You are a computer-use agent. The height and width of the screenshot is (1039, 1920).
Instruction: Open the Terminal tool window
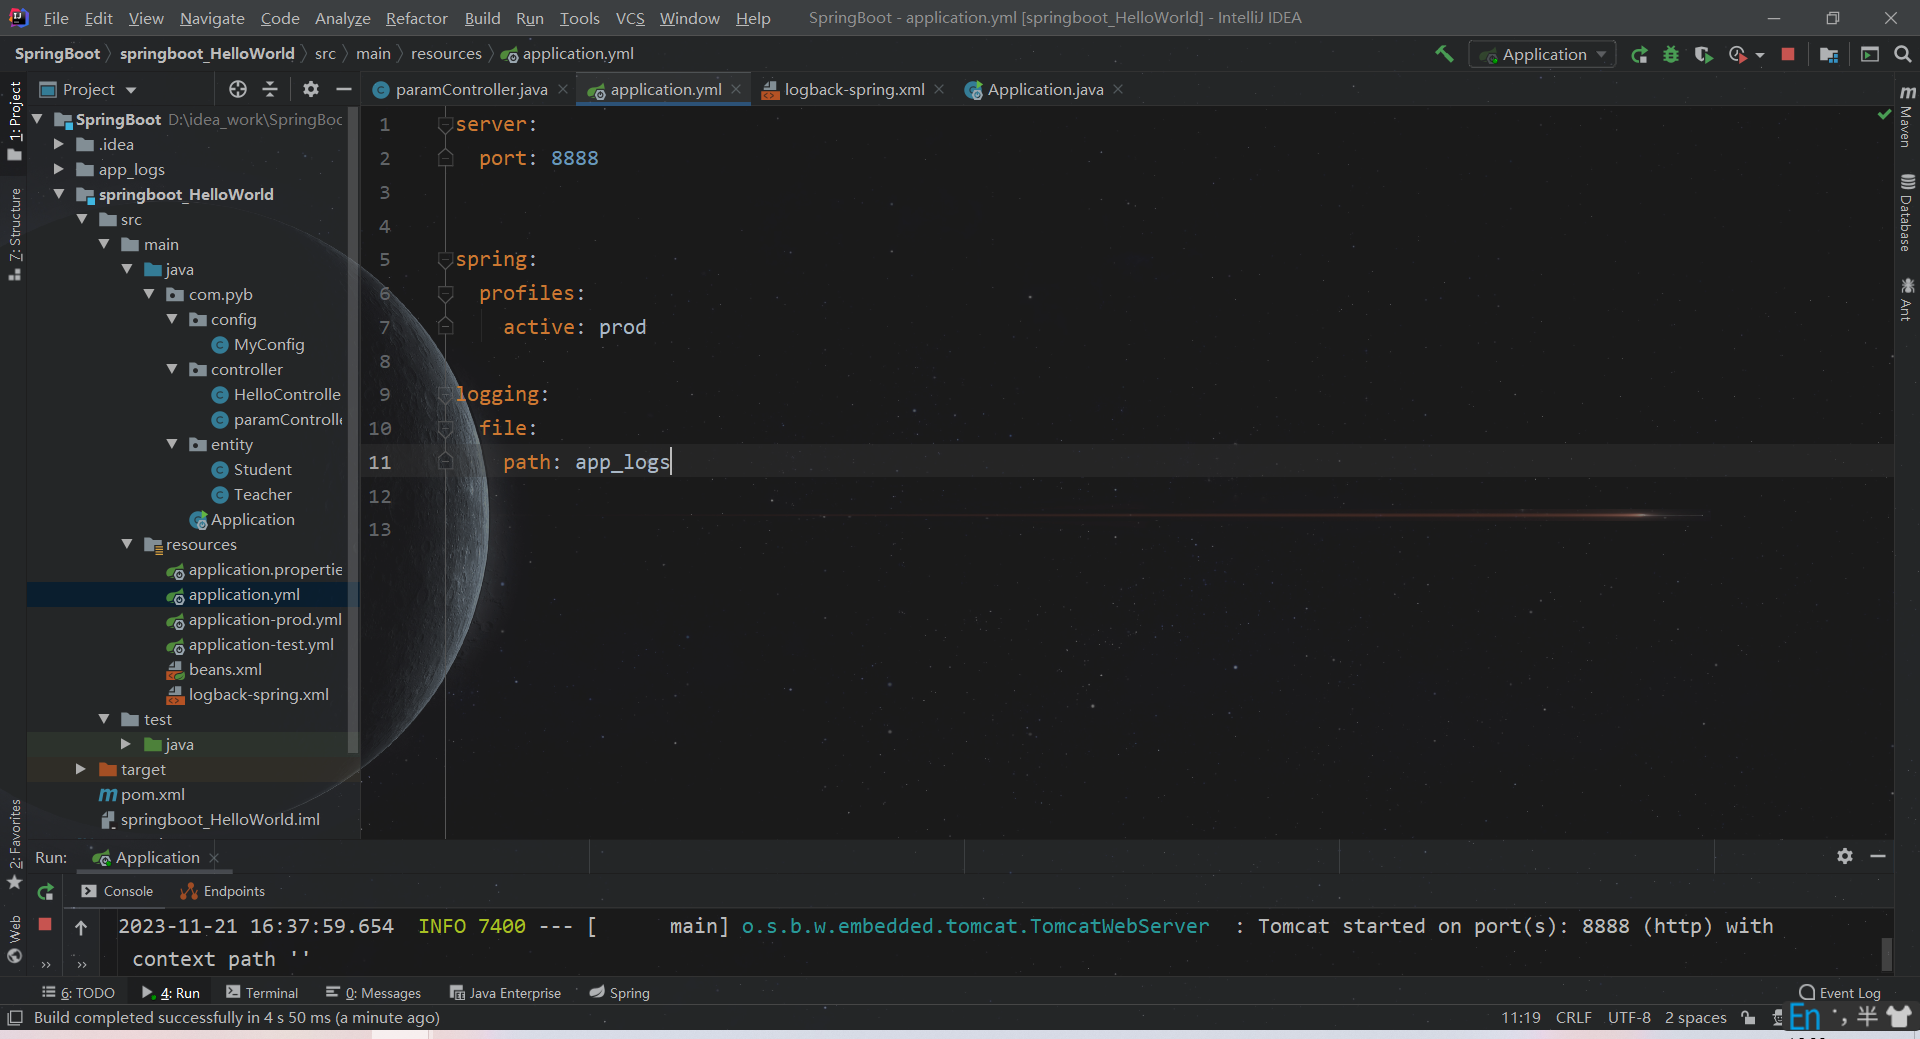262,993
